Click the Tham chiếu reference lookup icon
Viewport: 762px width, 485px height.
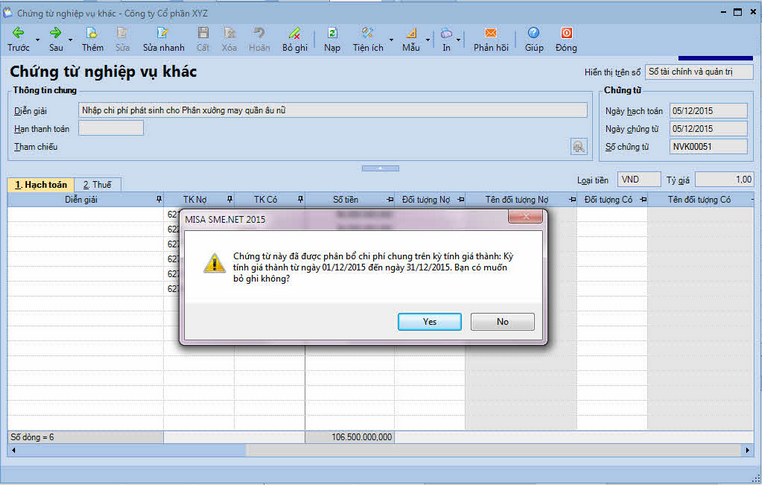click(x=578, y=146)
